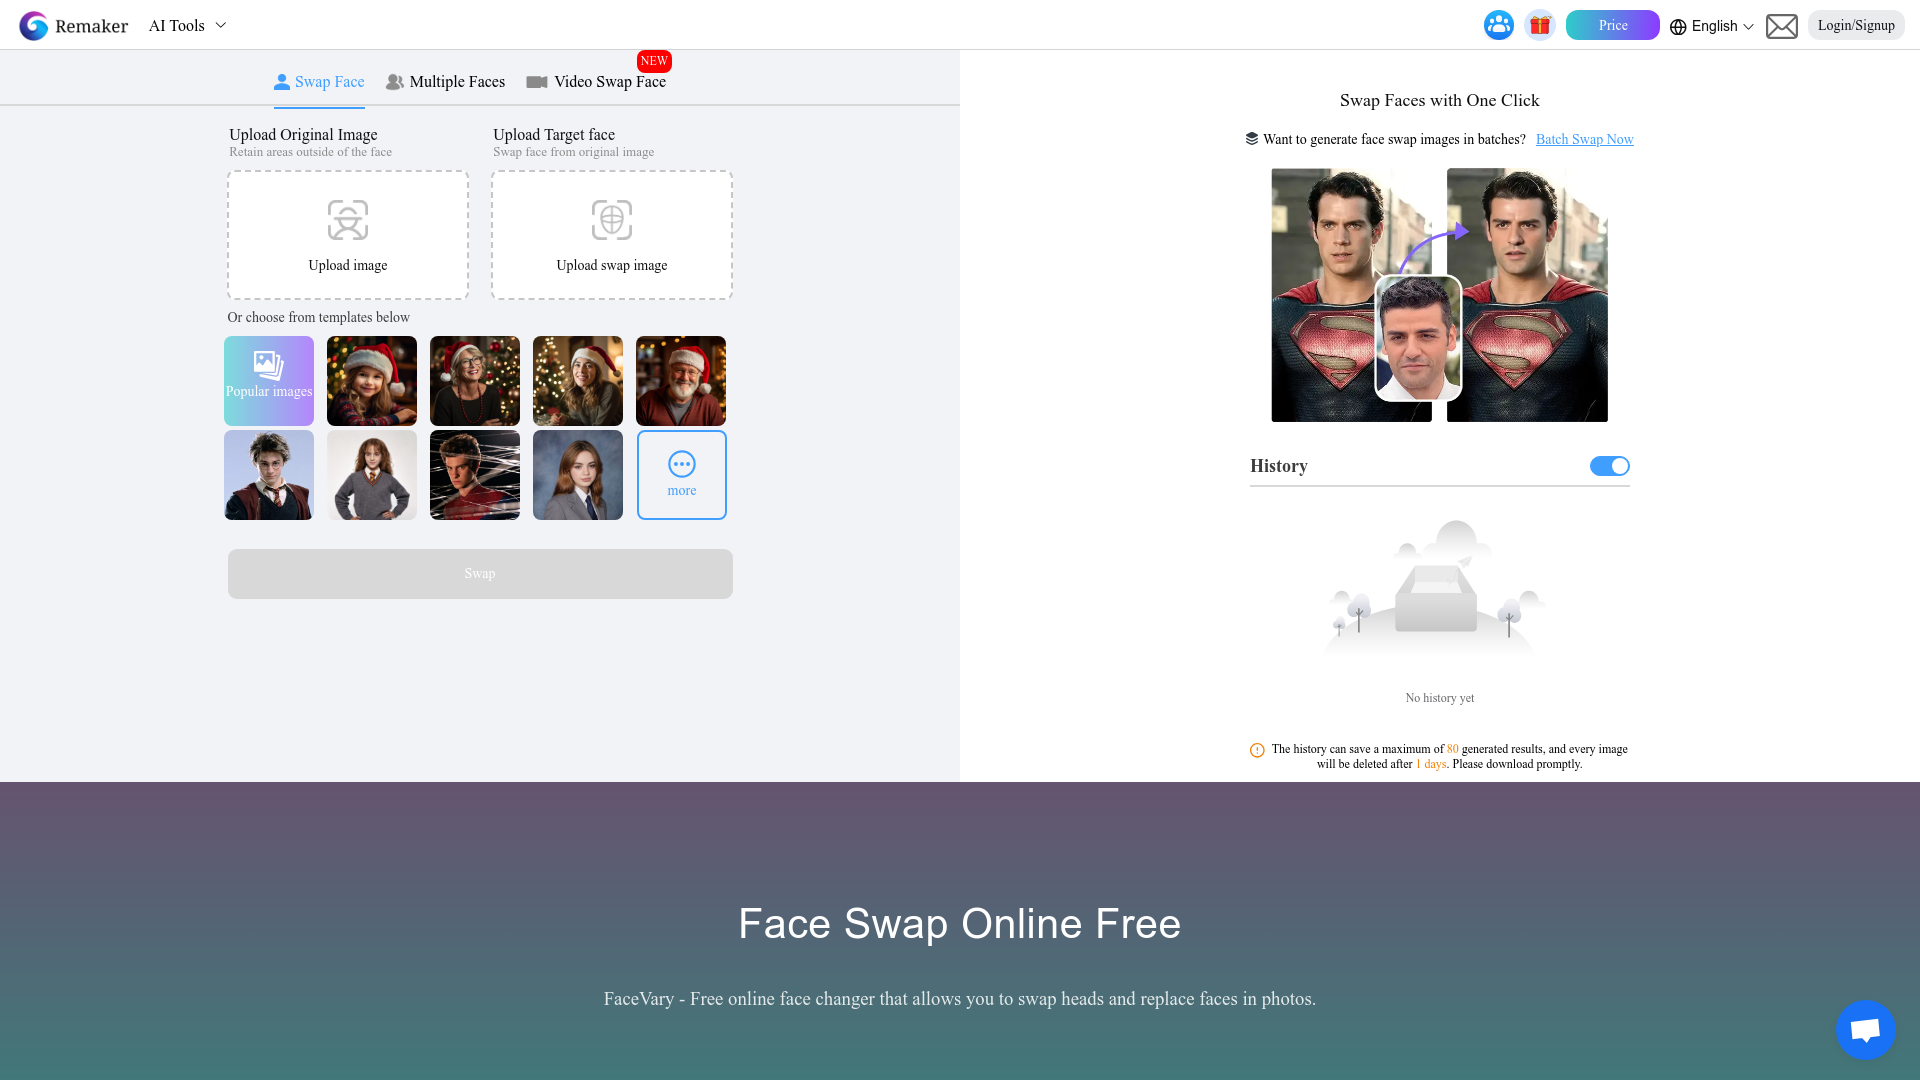Toggle the History switch off
The width and height of the screenshot is (1920, 1080).
pos(1609,466)
